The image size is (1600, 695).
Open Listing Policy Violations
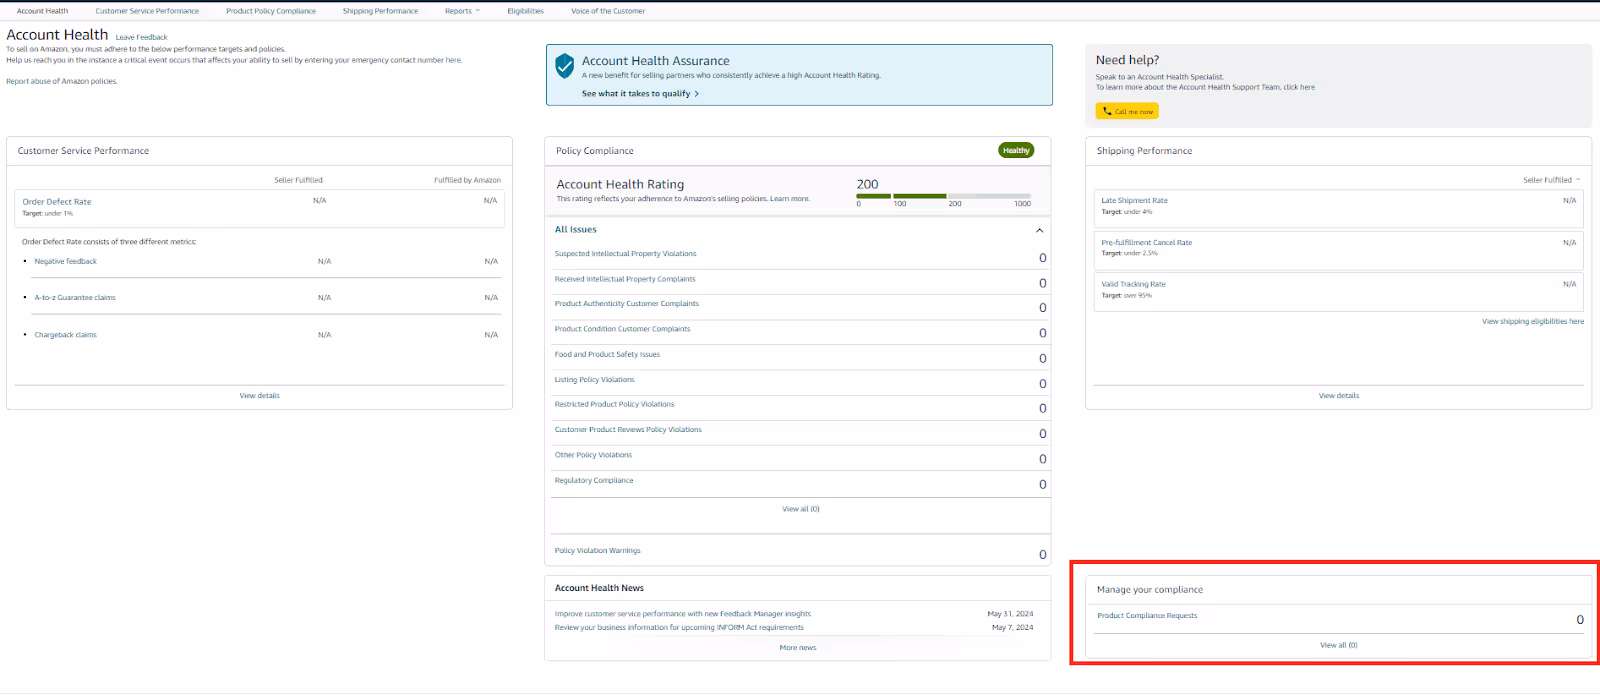[x=595, y=380]
